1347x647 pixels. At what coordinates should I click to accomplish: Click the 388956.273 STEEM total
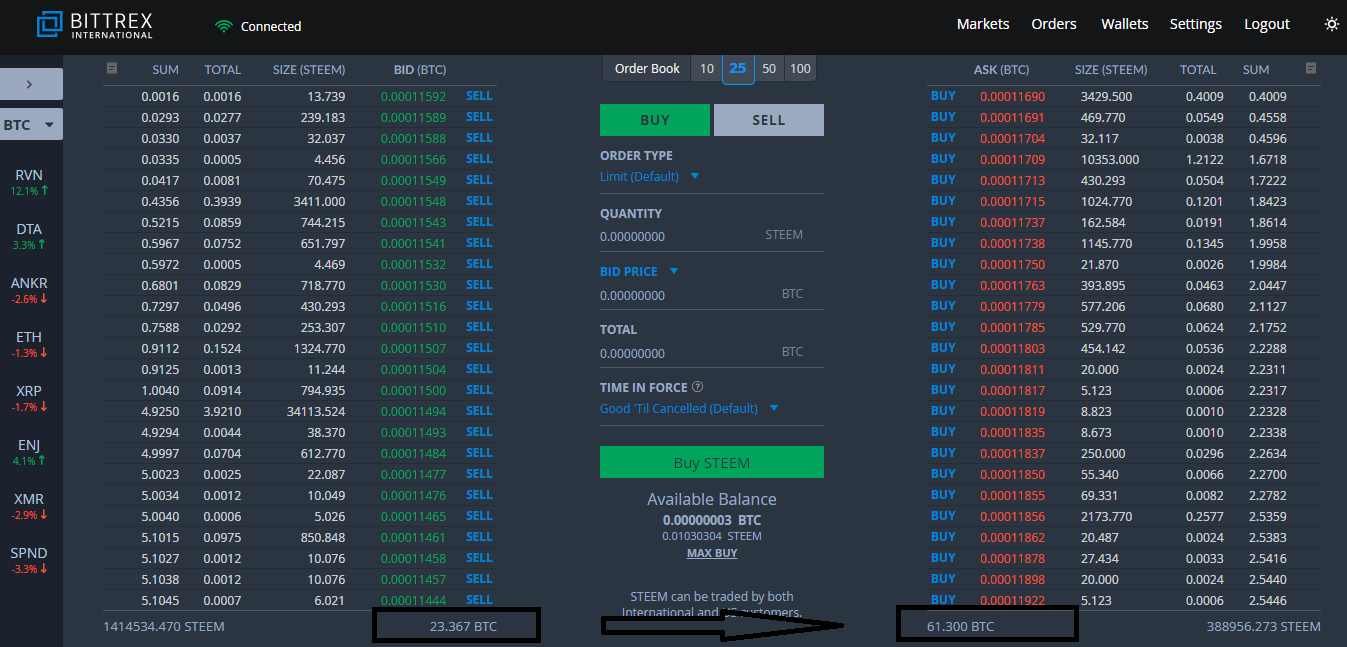[1264, 626]
